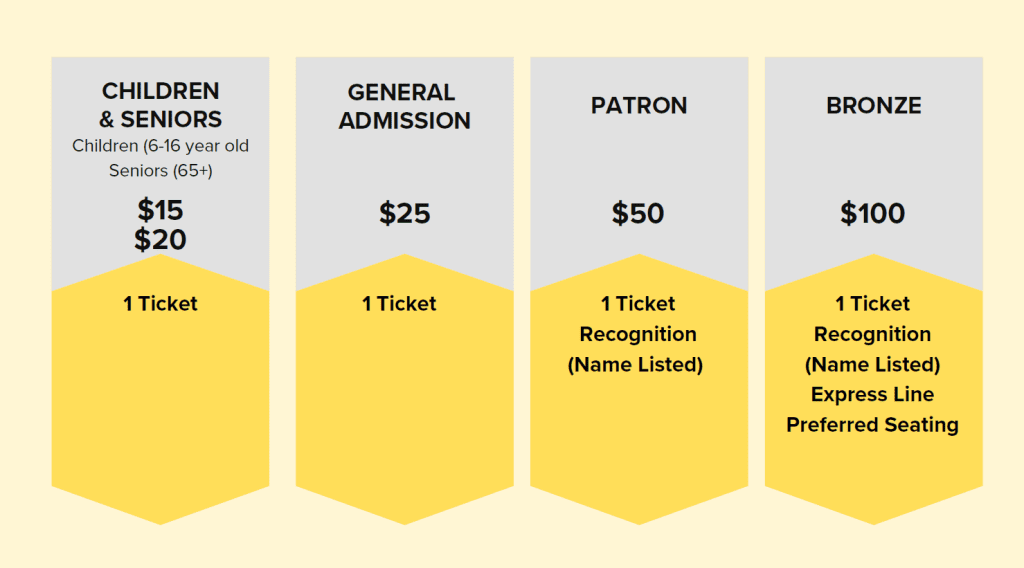Click the Patron tier heading

tap(639, 106)
